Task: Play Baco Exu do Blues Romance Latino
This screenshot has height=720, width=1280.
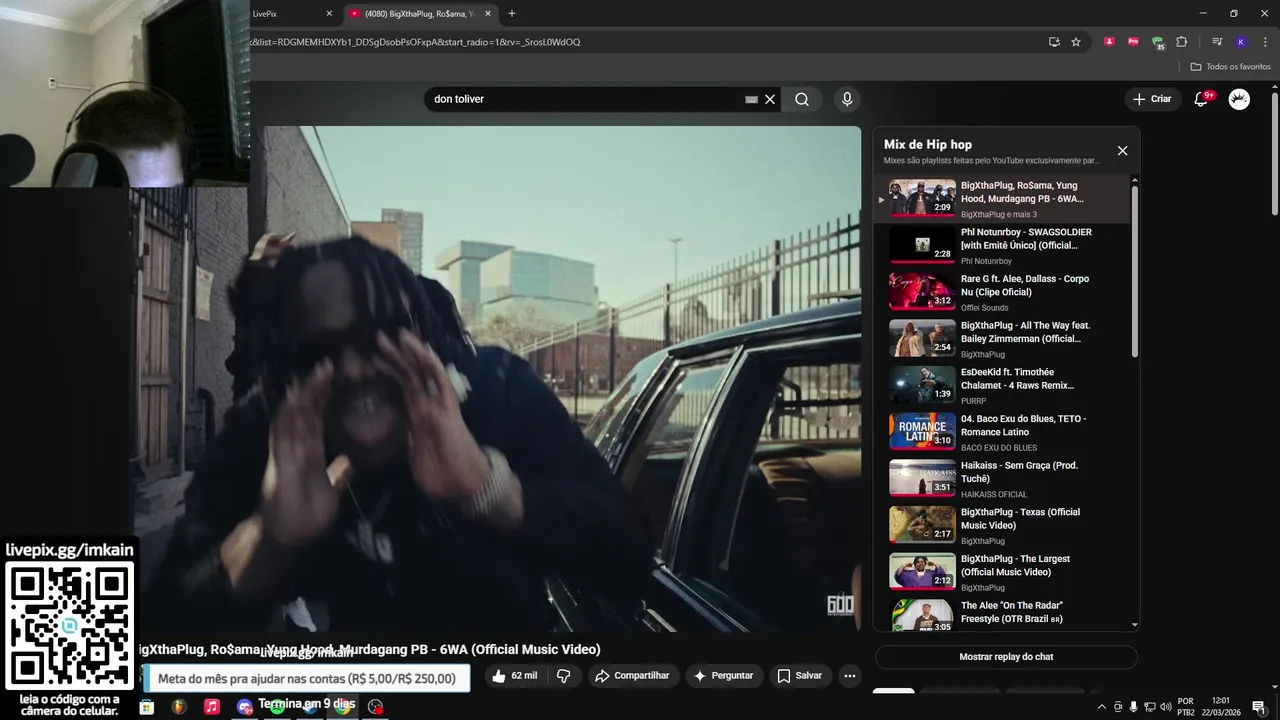Action: pyautogui.click(x=1002, y=432)
